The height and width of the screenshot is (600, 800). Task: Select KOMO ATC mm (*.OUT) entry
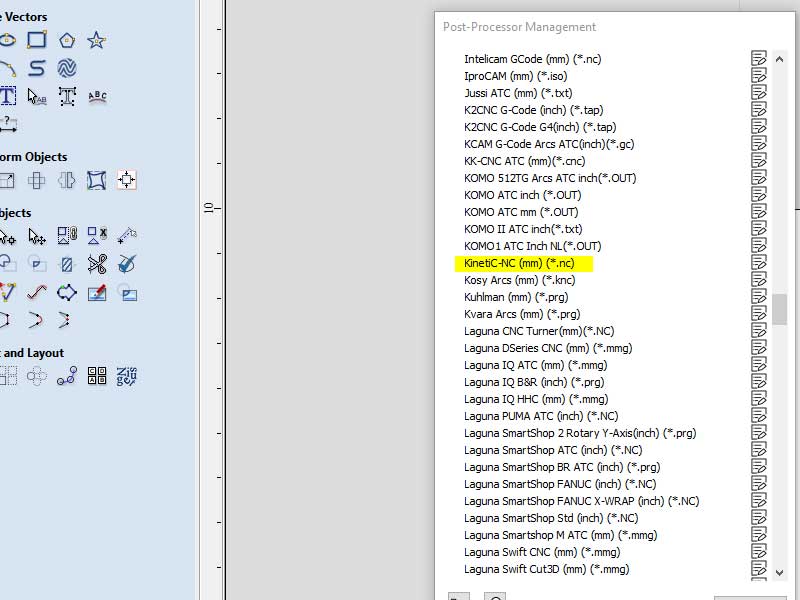coord(521,212)
